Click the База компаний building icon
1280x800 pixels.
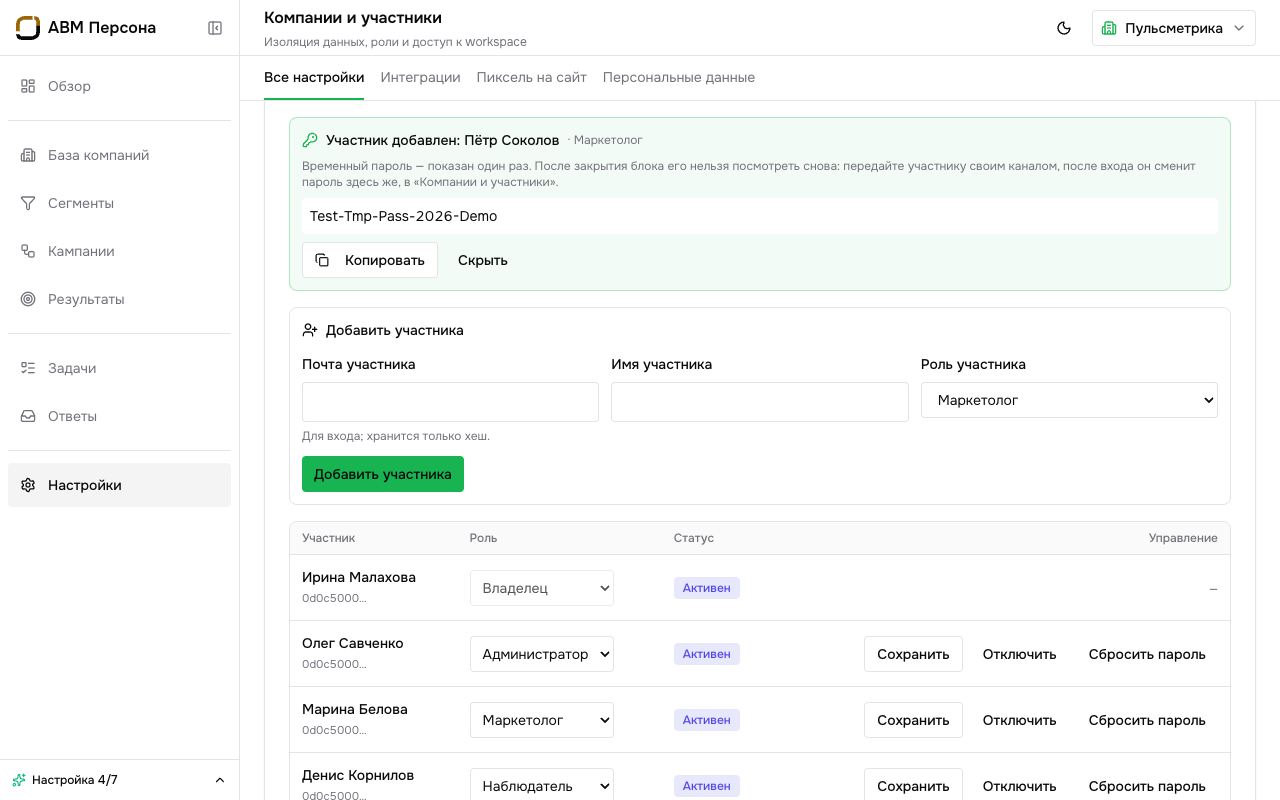point(28,155)
